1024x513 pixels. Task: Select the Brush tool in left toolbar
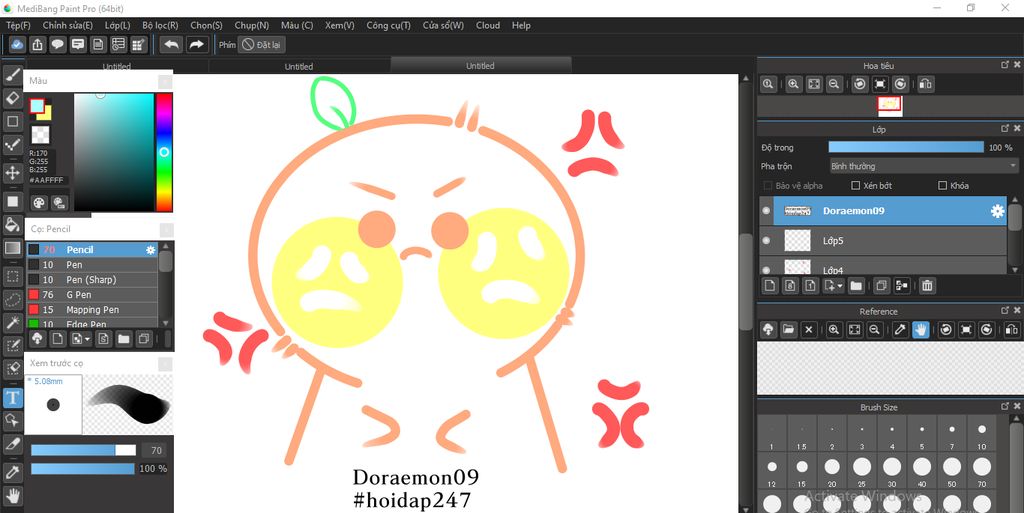tap(12, 75)
